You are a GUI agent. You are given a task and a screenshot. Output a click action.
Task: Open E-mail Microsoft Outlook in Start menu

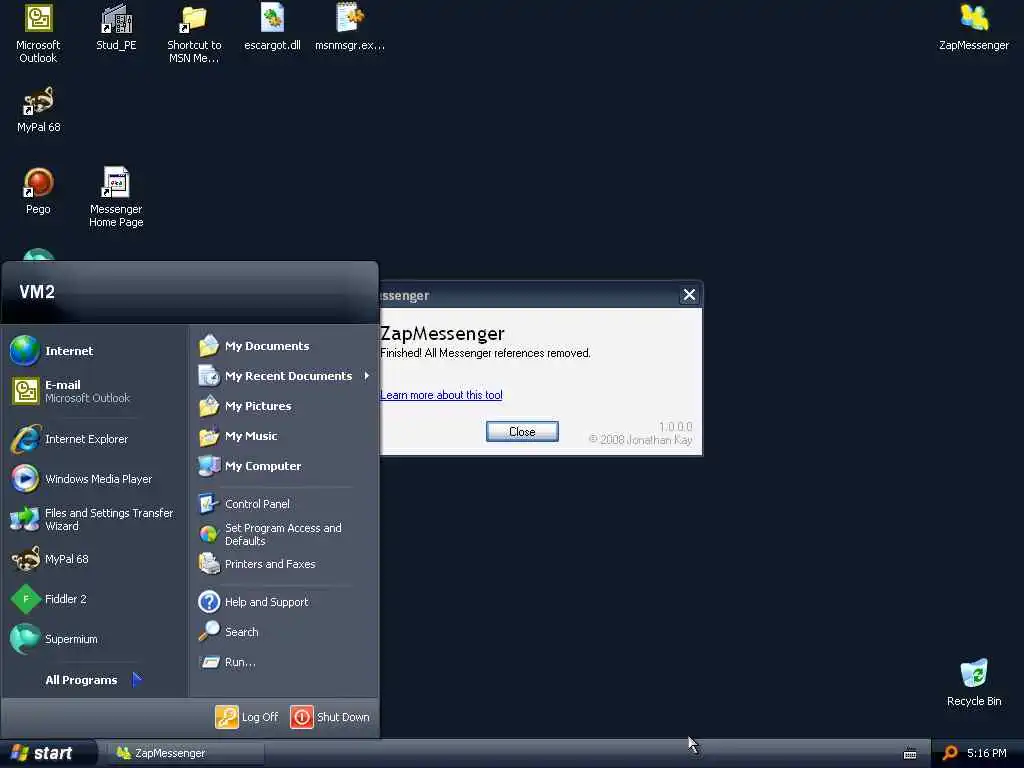pyautogui.click(x=95, y=391)
